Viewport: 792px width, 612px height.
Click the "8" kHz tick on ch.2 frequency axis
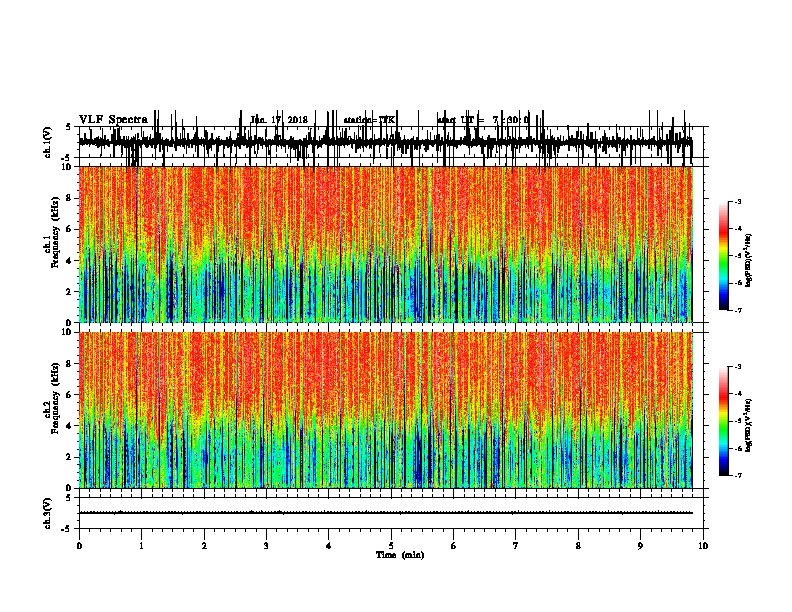coord(70,364)
